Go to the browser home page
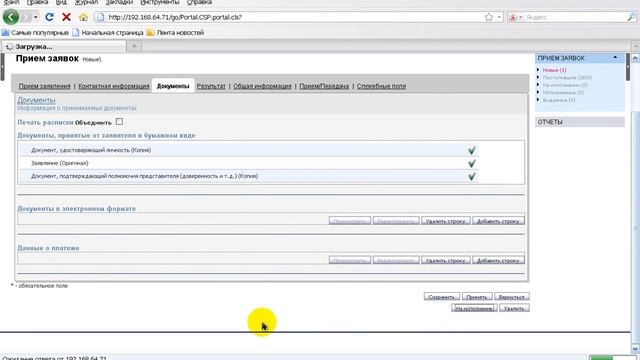The height and width of the screenshot is (360, 640). tap(83, 17)
